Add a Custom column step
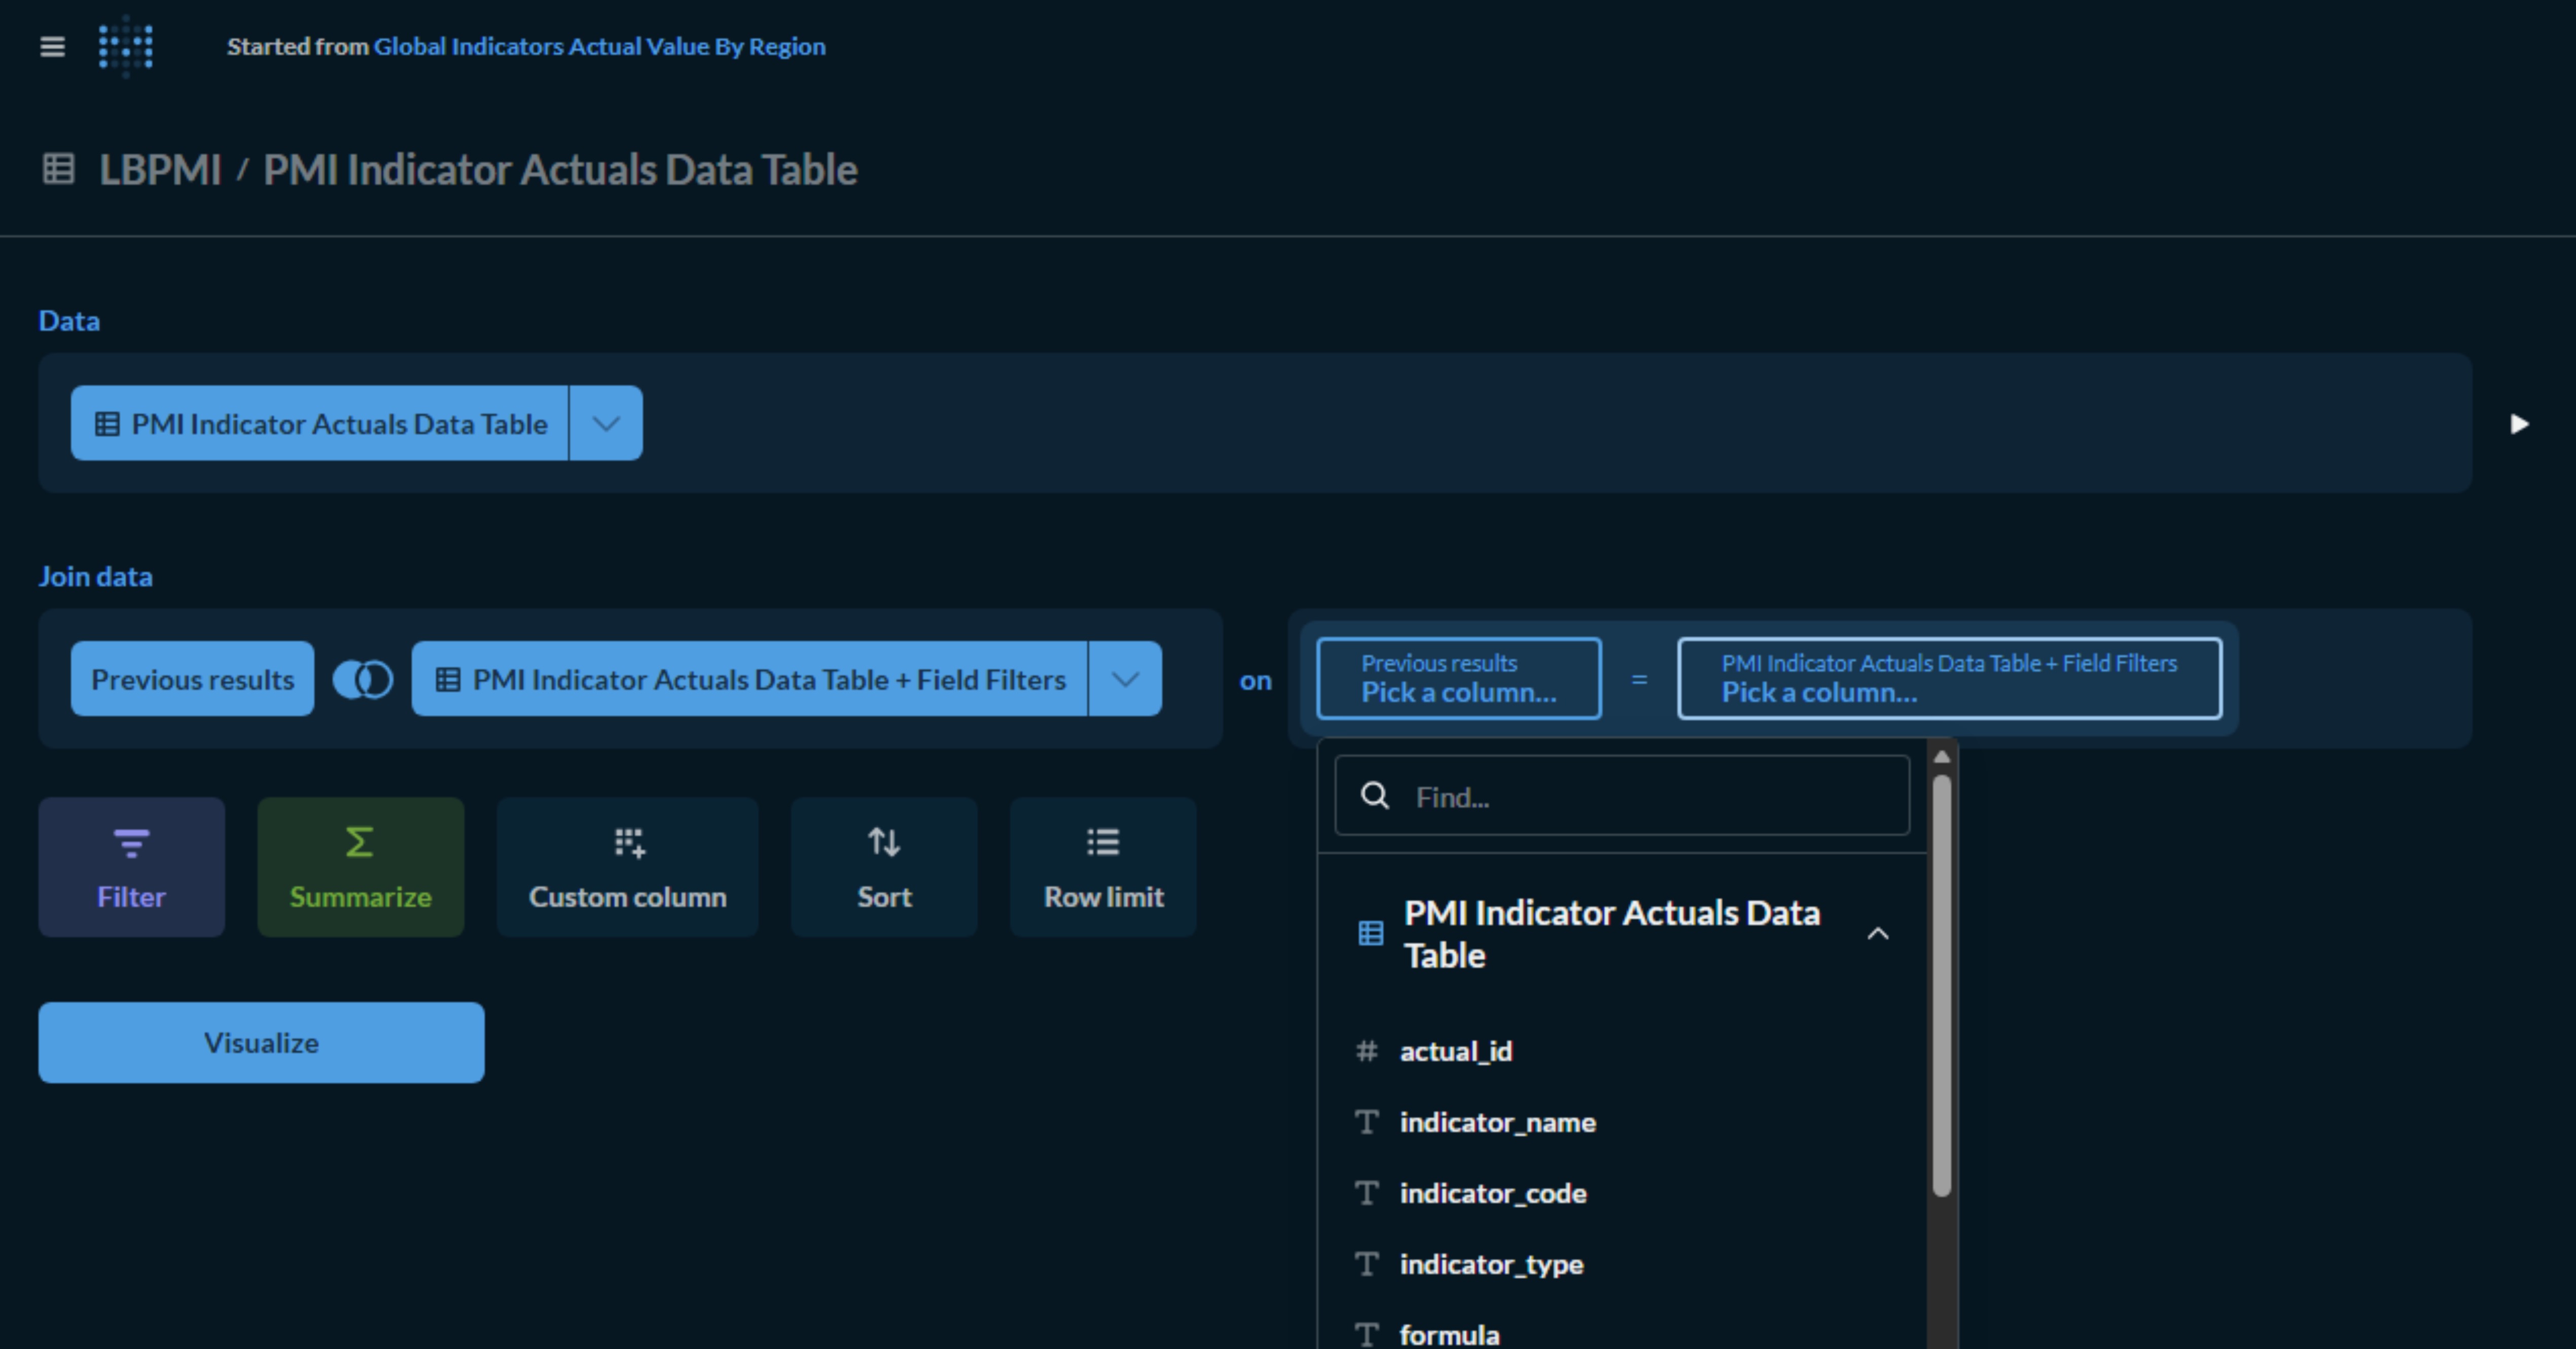Screen dimensions: 2576x1349 tap(627, 866)
